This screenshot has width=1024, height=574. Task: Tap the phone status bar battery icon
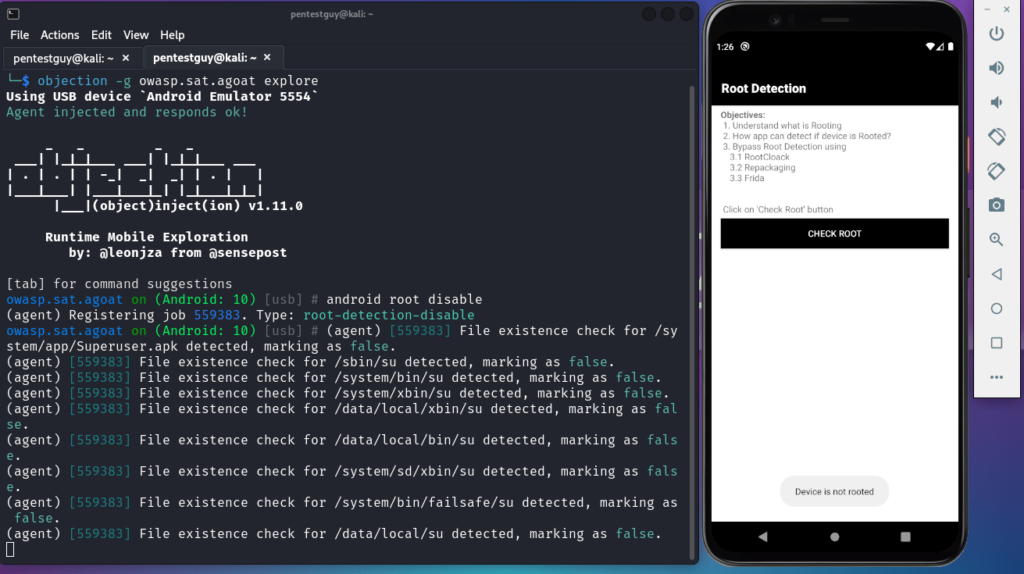[x=950, y=46]
